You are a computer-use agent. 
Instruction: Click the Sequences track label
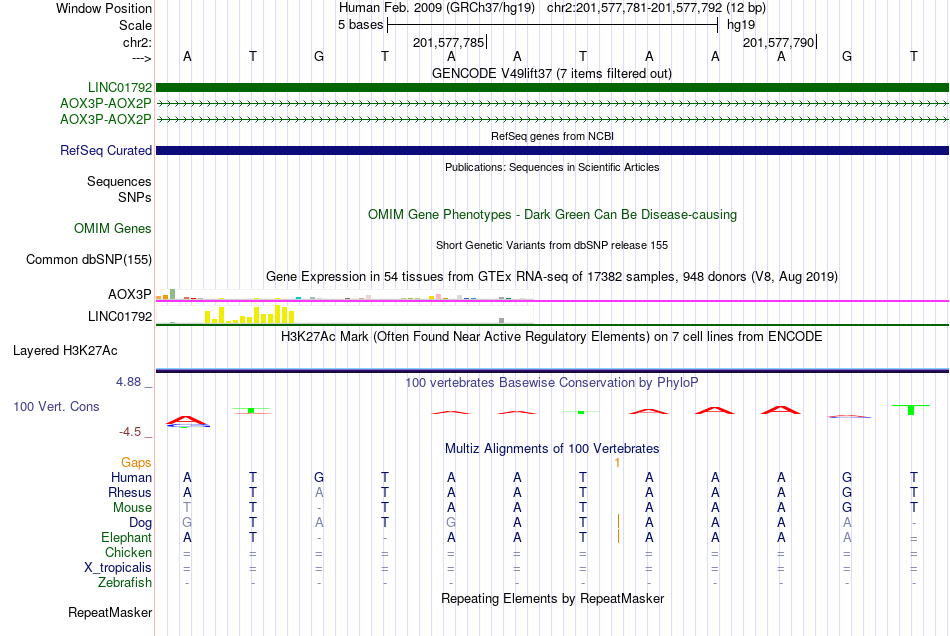119,182
